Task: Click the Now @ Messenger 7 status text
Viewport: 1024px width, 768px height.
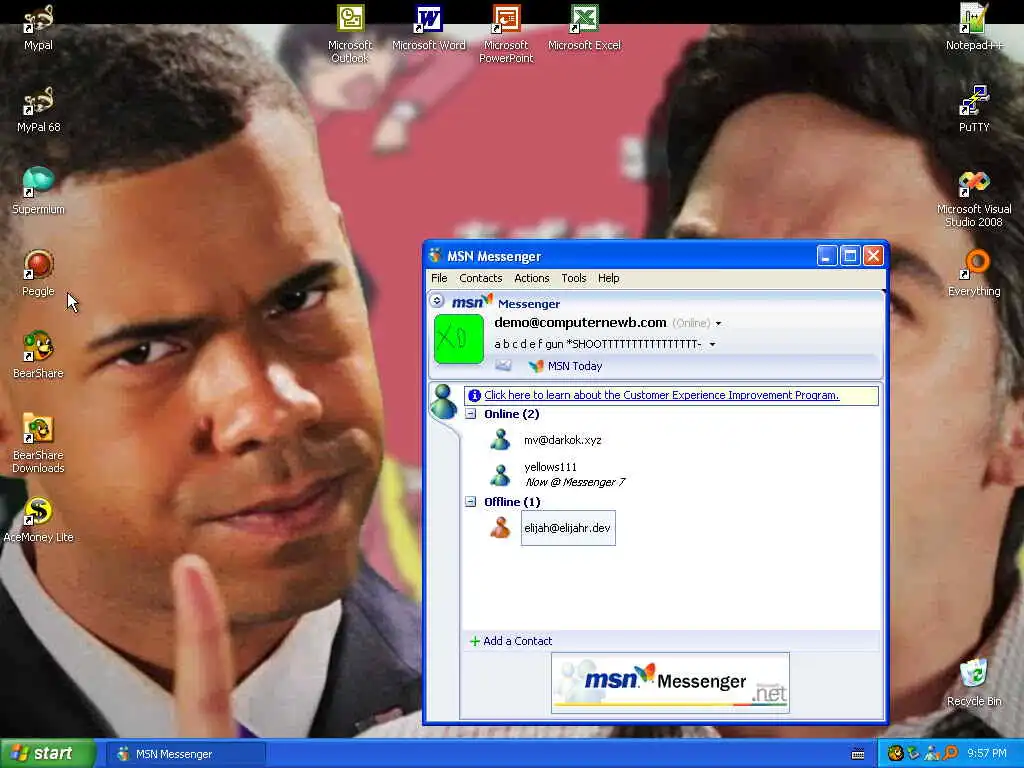Action: (x=575, y=483)
